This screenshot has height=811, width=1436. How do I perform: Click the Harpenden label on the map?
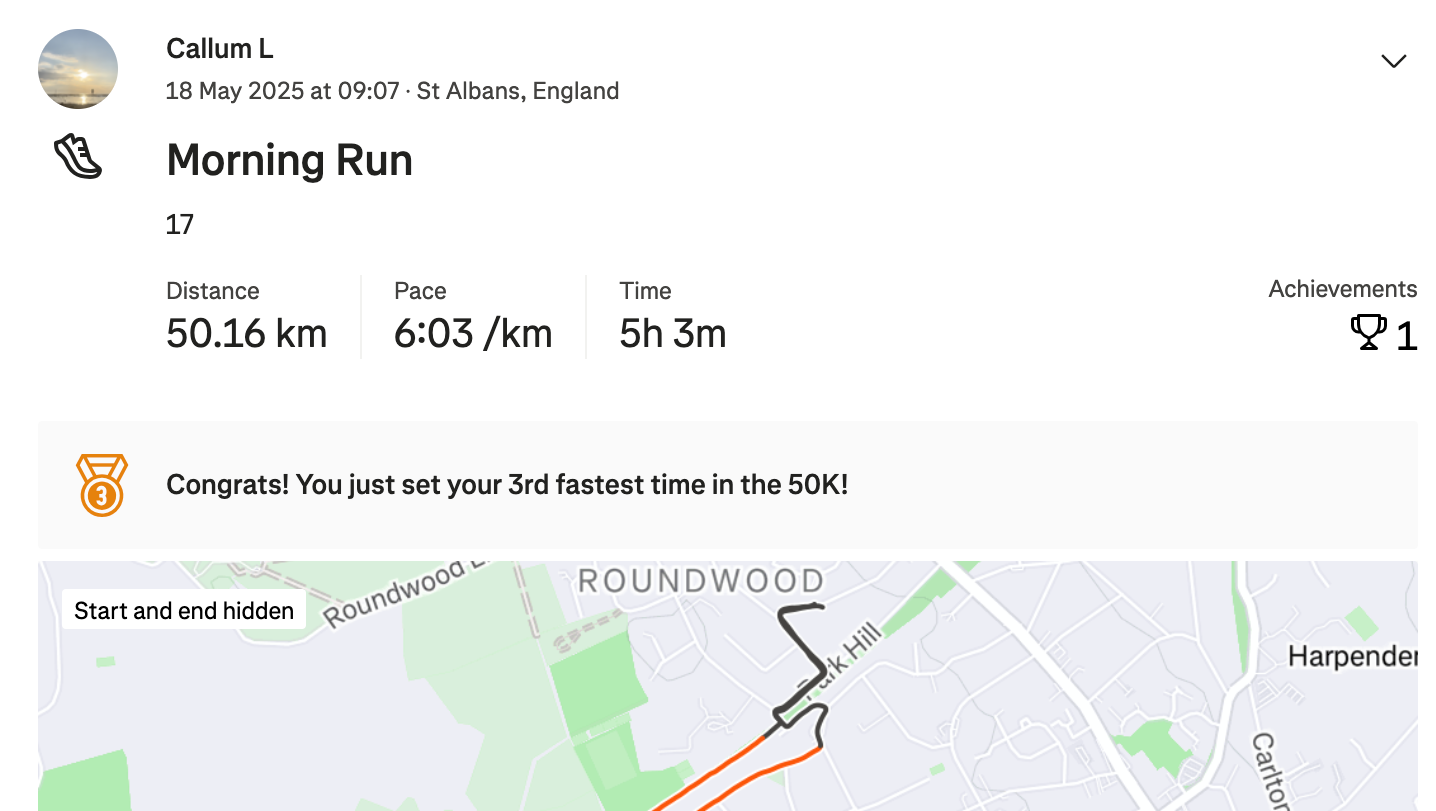coord(1352,656)
